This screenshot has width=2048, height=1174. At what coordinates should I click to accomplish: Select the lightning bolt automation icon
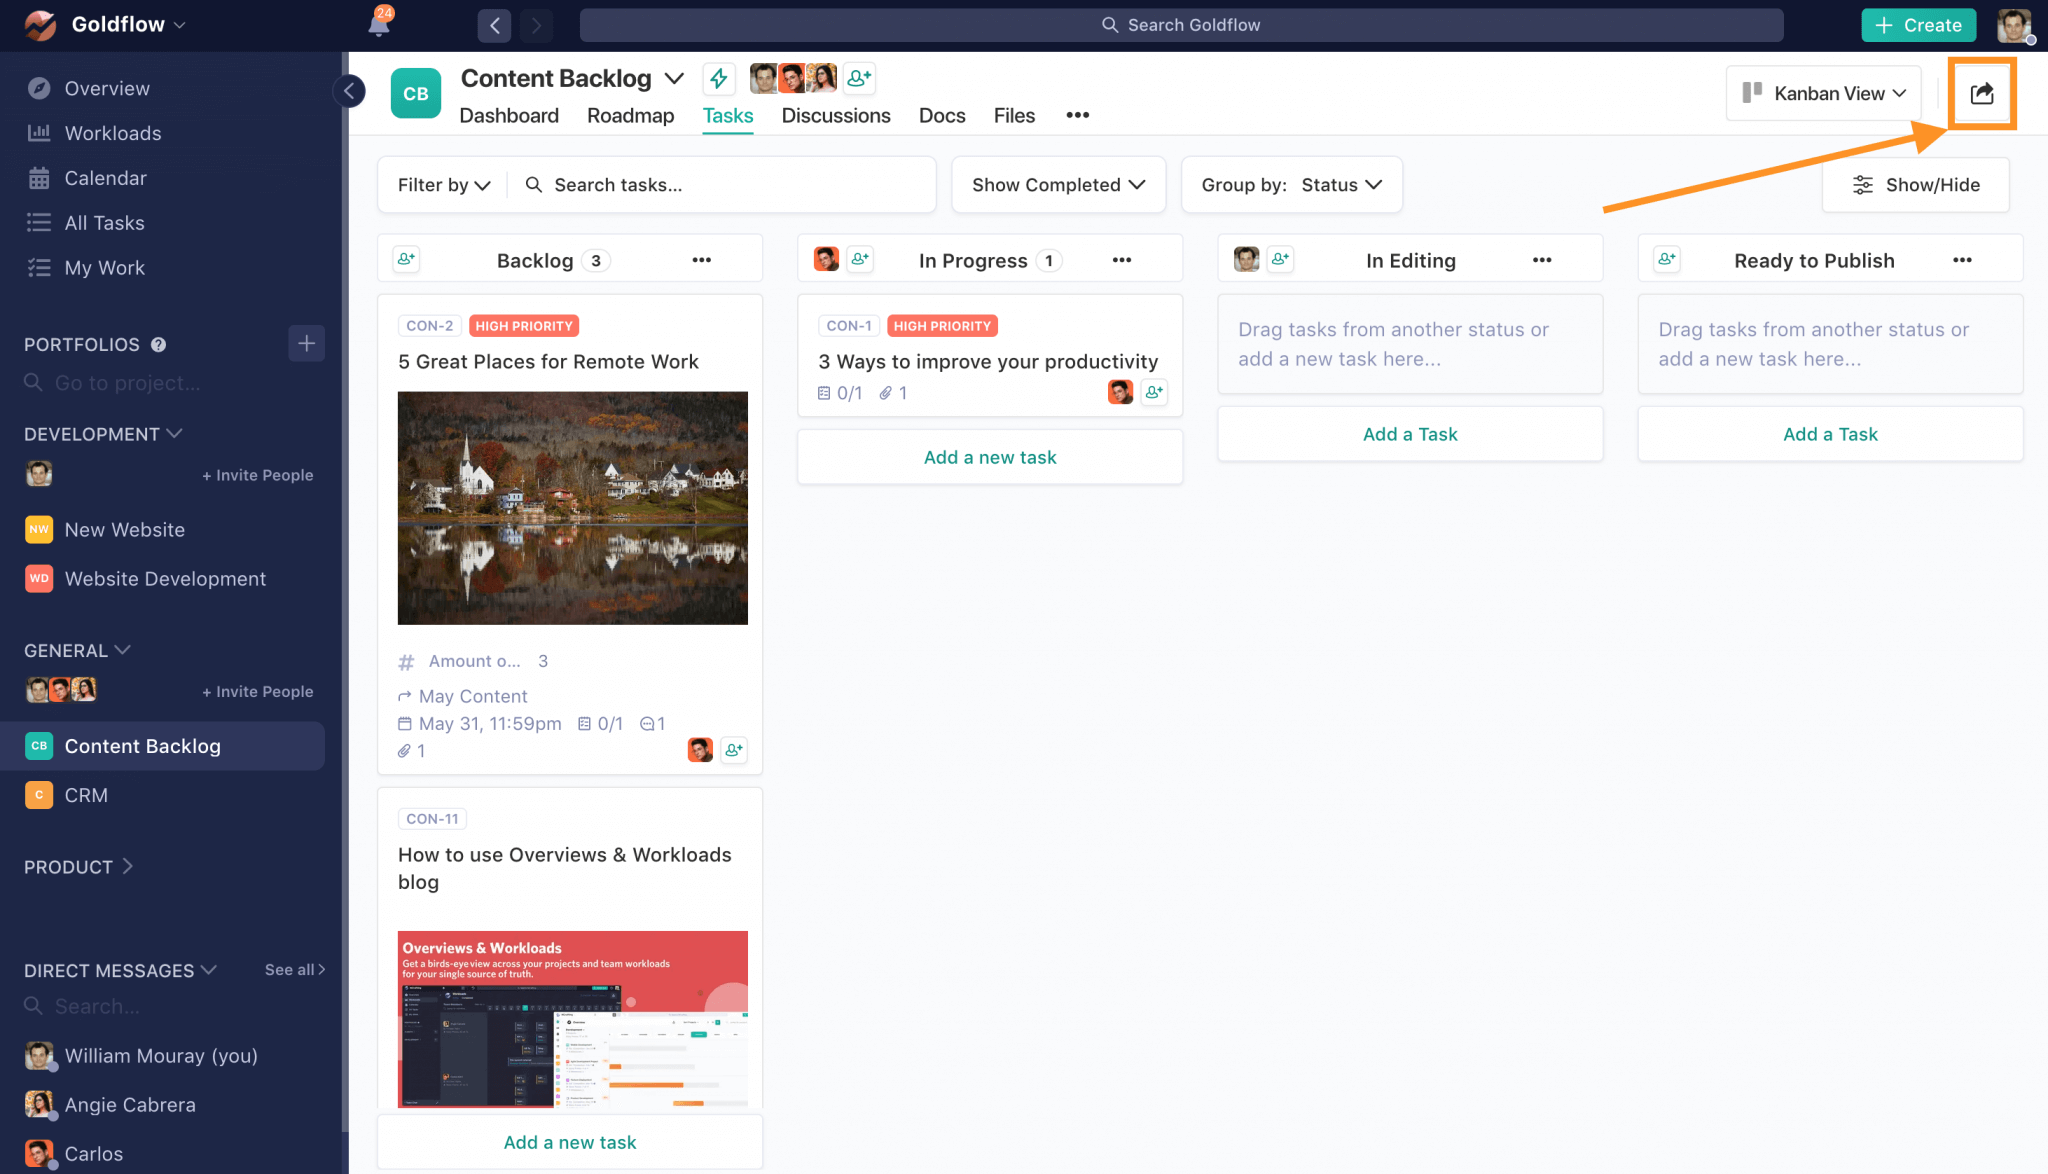pyautogui.click(x=719, y=78)
